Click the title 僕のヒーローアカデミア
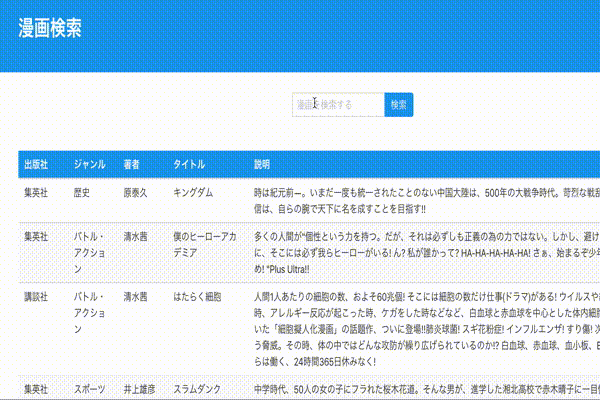 205,245
